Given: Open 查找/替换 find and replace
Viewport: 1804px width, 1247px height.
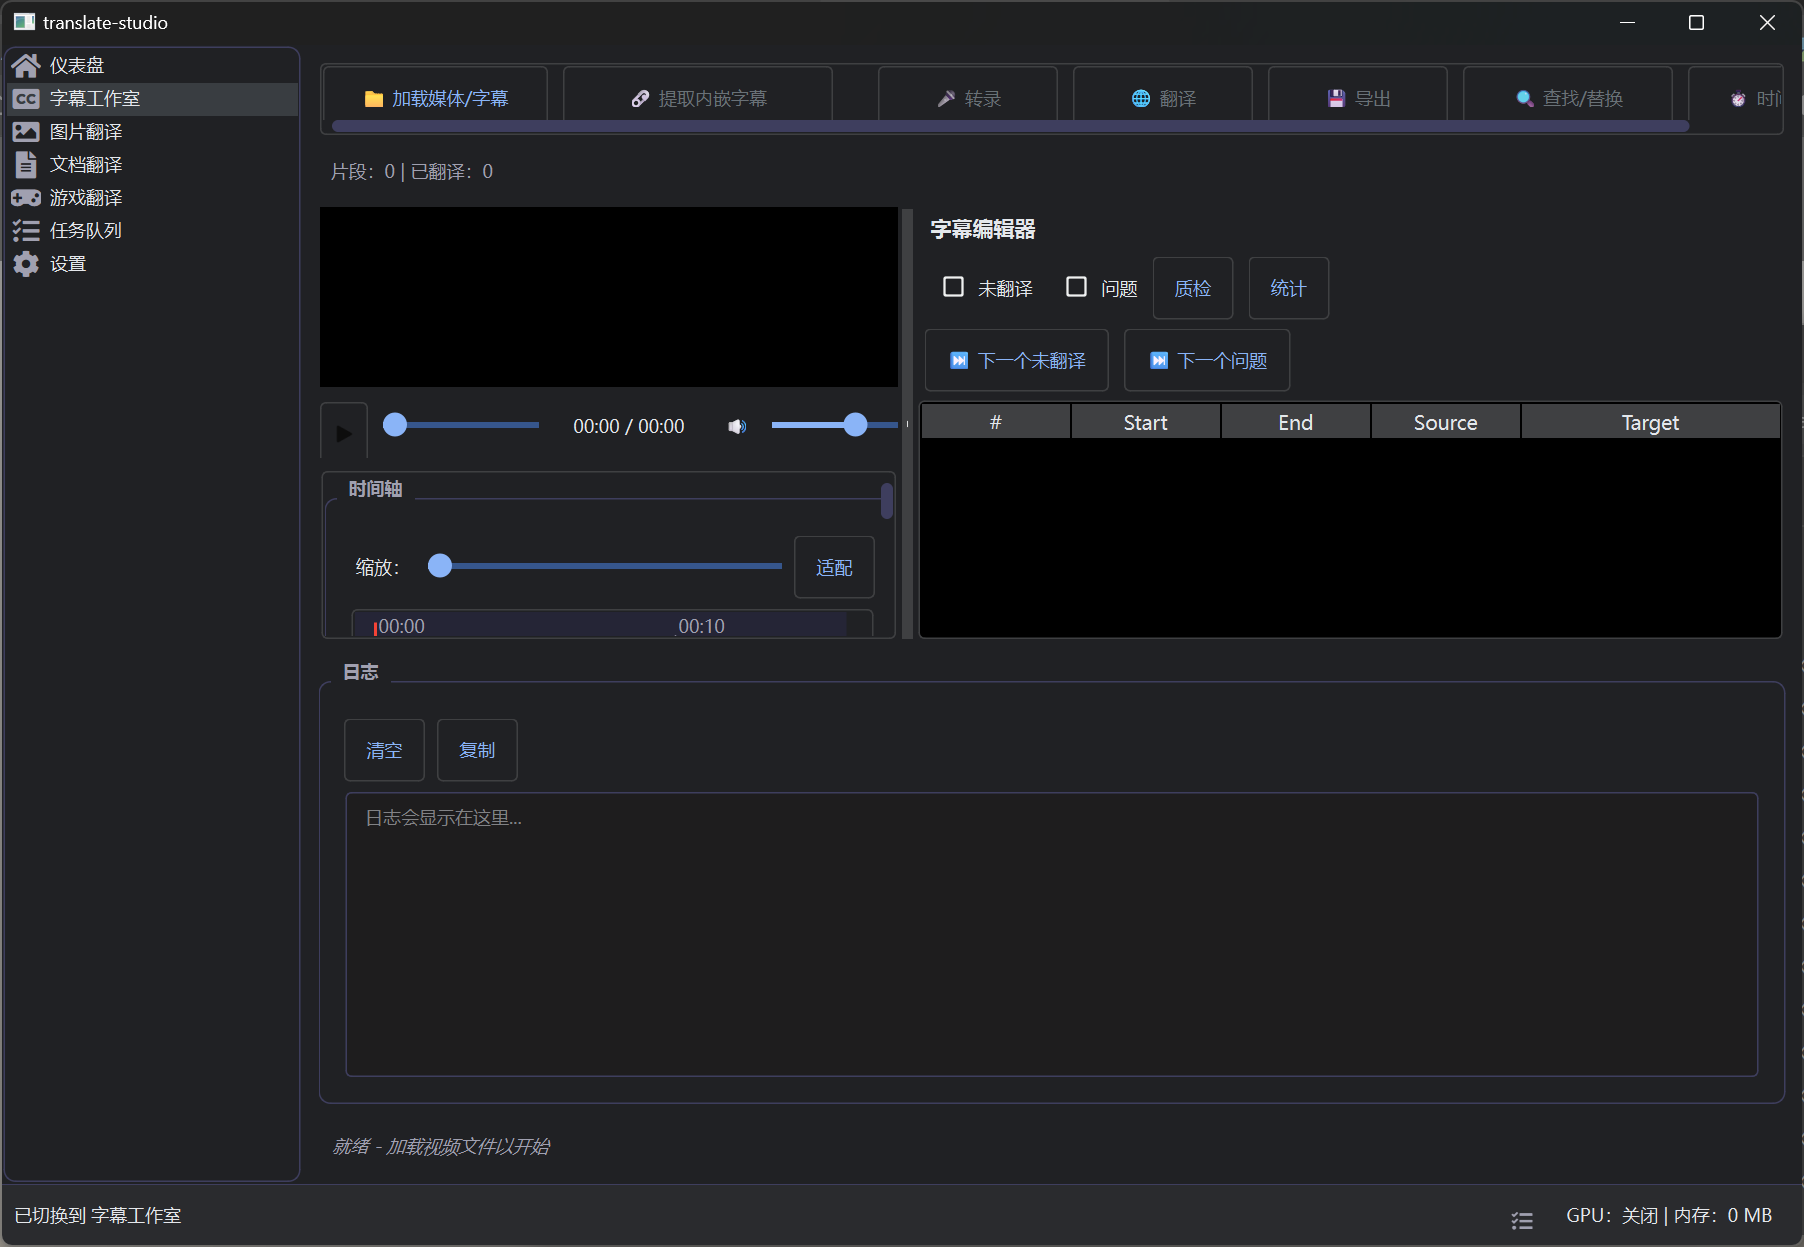Looking at the screenshot, I should [1568, 98].
